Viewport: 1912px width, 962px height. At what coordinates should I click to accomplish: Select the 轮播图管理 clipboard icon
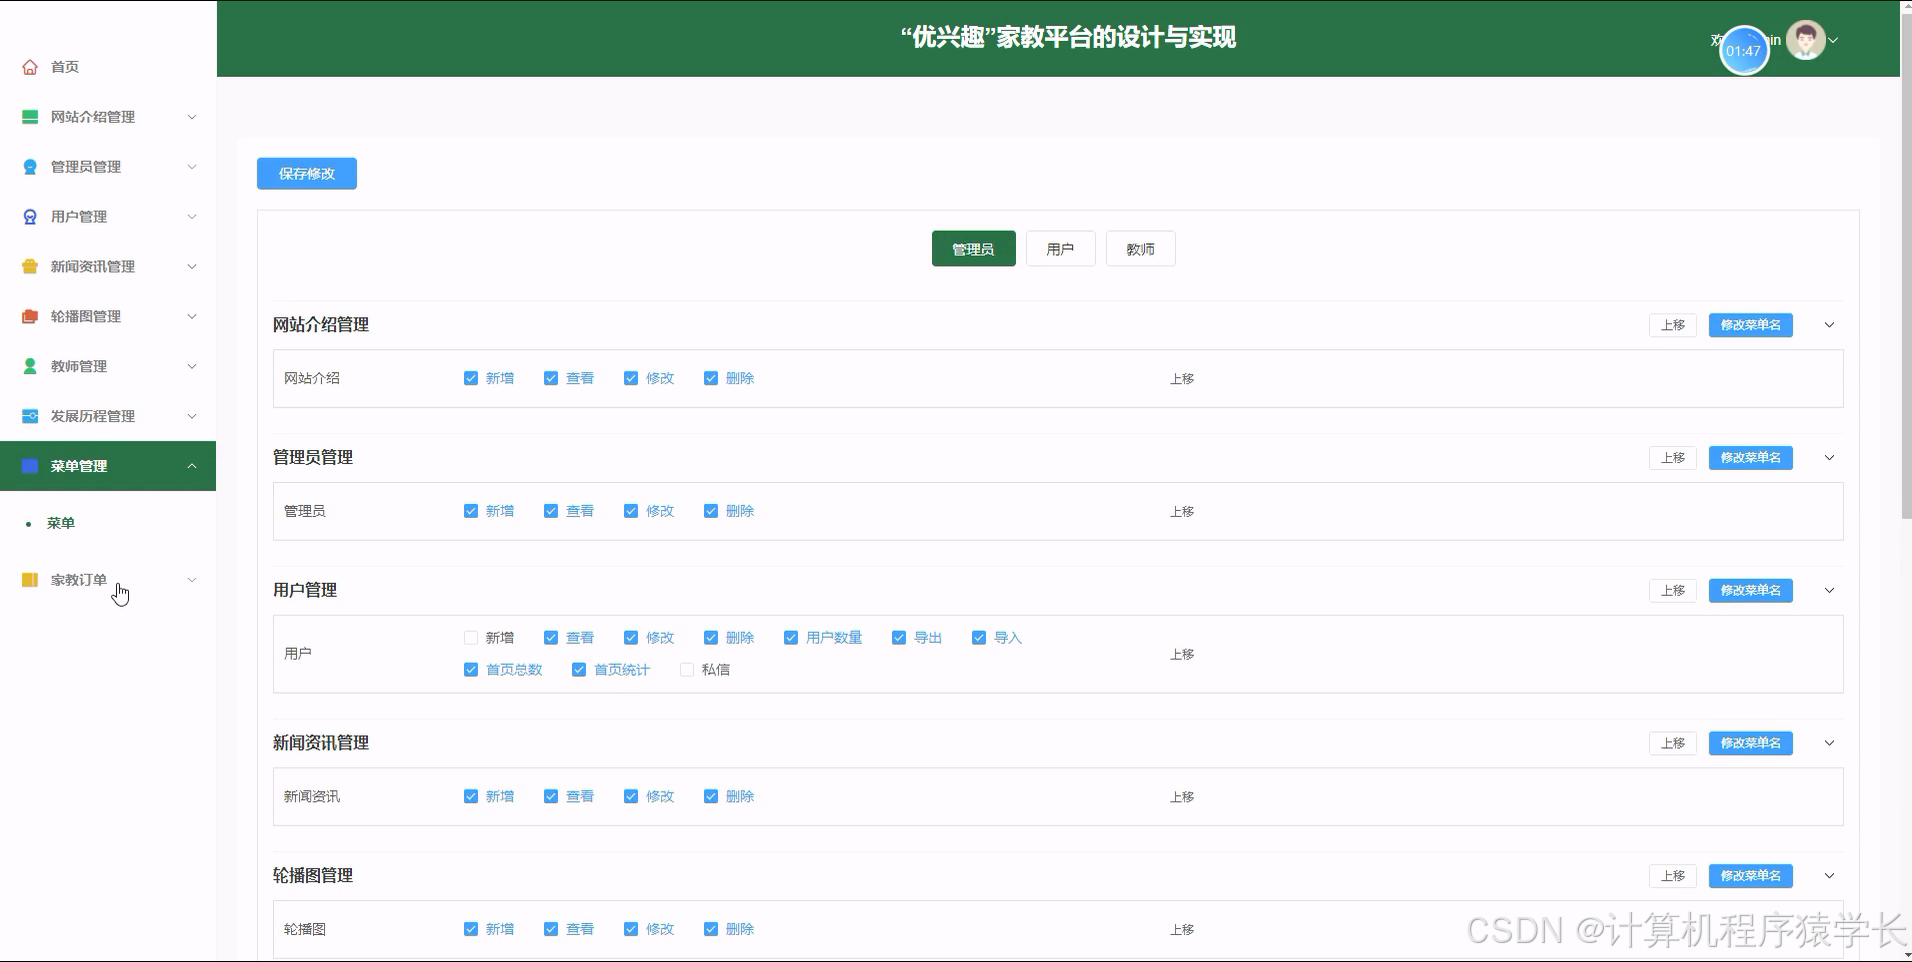coord(29,316)
